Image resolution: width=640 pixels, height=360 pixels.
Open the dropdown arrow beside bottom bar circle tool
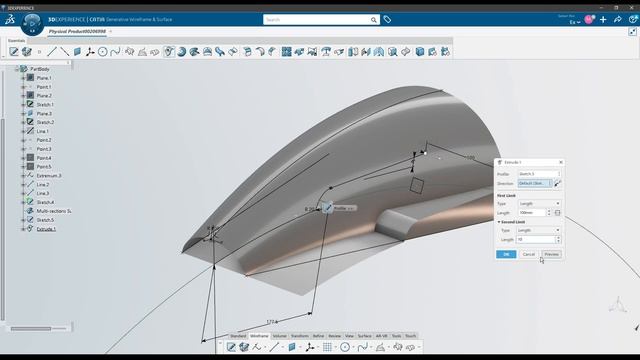[353, 347]
